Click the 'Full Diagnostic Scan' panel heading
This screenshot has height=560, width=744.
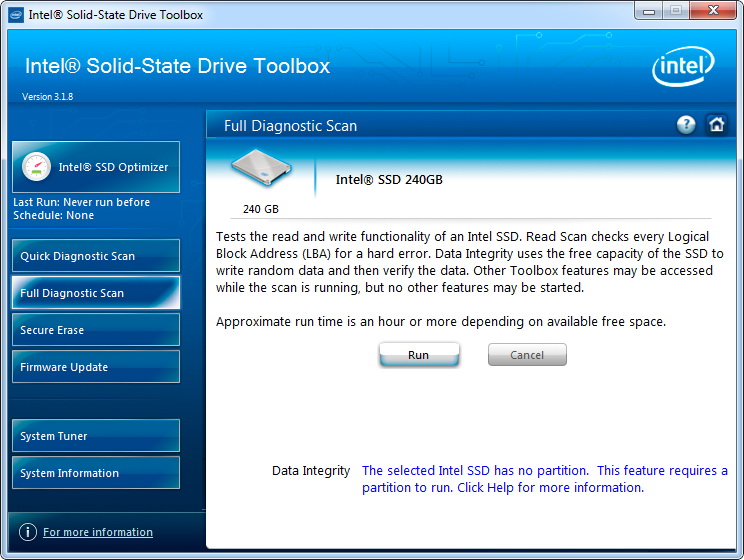pyautogui.click(x=290, y=126)
